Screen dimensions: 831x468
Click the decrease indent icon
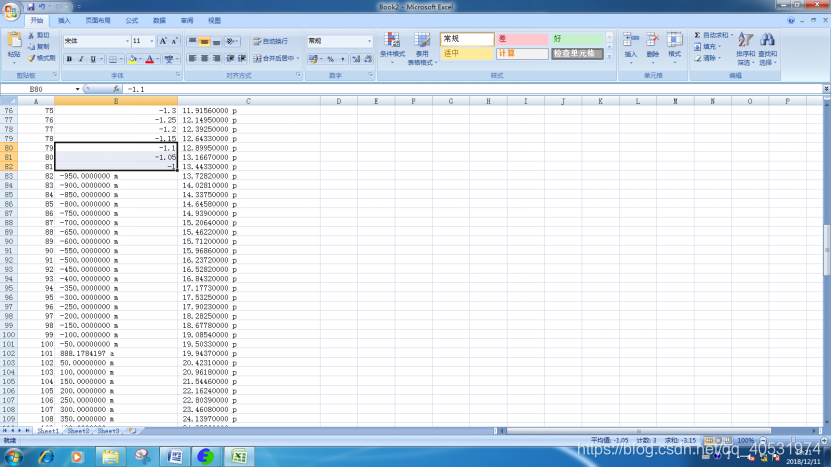click(x=230, y=58)
